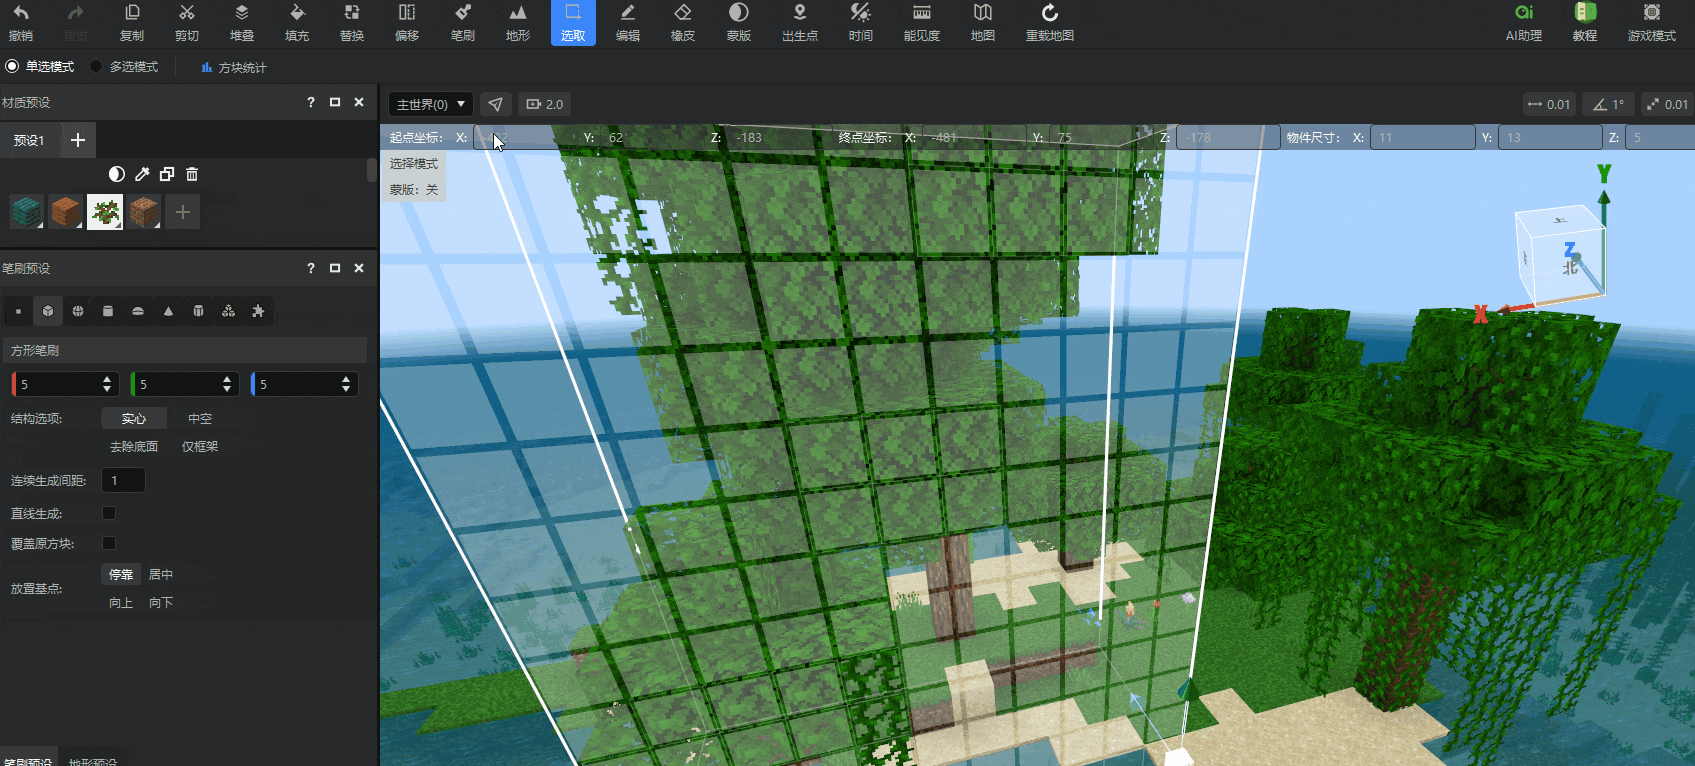
Task: Add a new block with plus tile
Action: [x=183, y=212]
